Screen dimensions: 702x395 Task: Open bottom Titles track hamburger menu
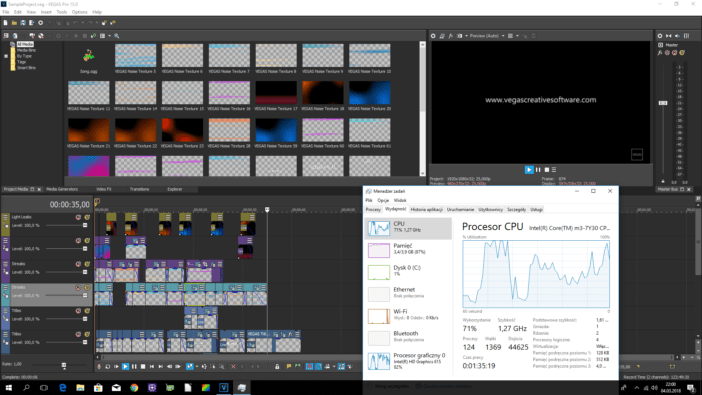[5, 334]
